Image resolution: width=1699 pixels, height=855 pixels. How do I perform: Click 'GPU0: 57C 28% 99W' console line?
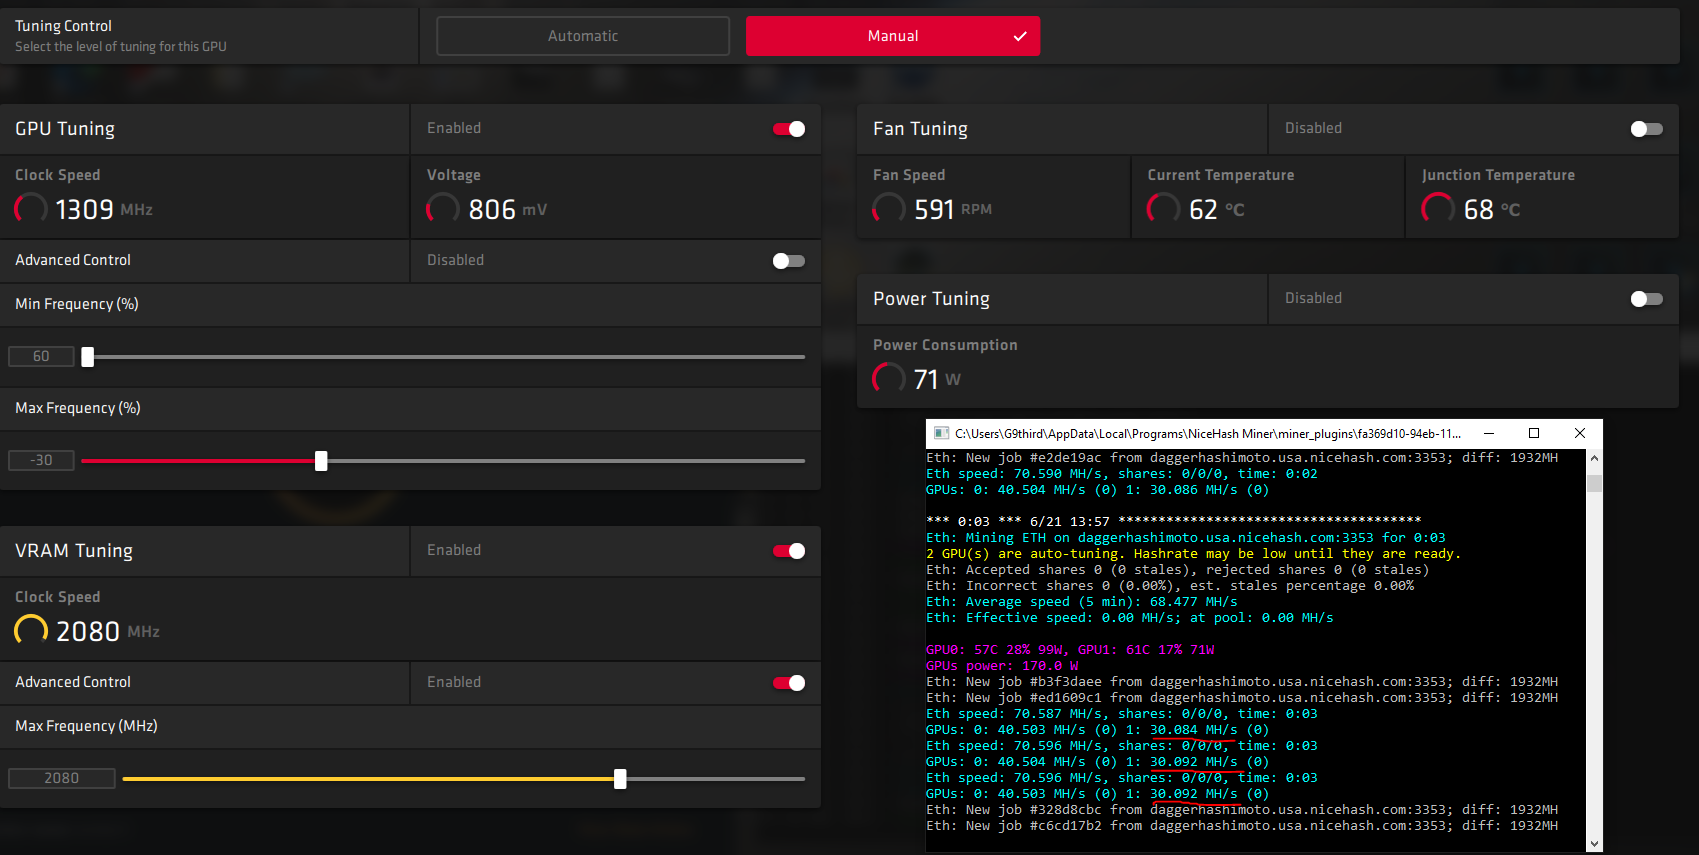pyautogui.click(x=1070, y=650)
